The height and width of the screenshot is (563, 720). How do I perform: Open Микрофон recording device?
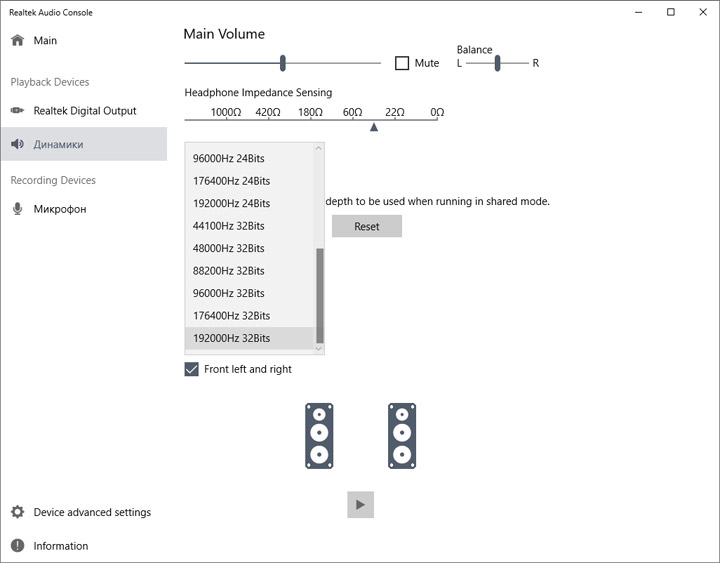(x=84, y=209)
